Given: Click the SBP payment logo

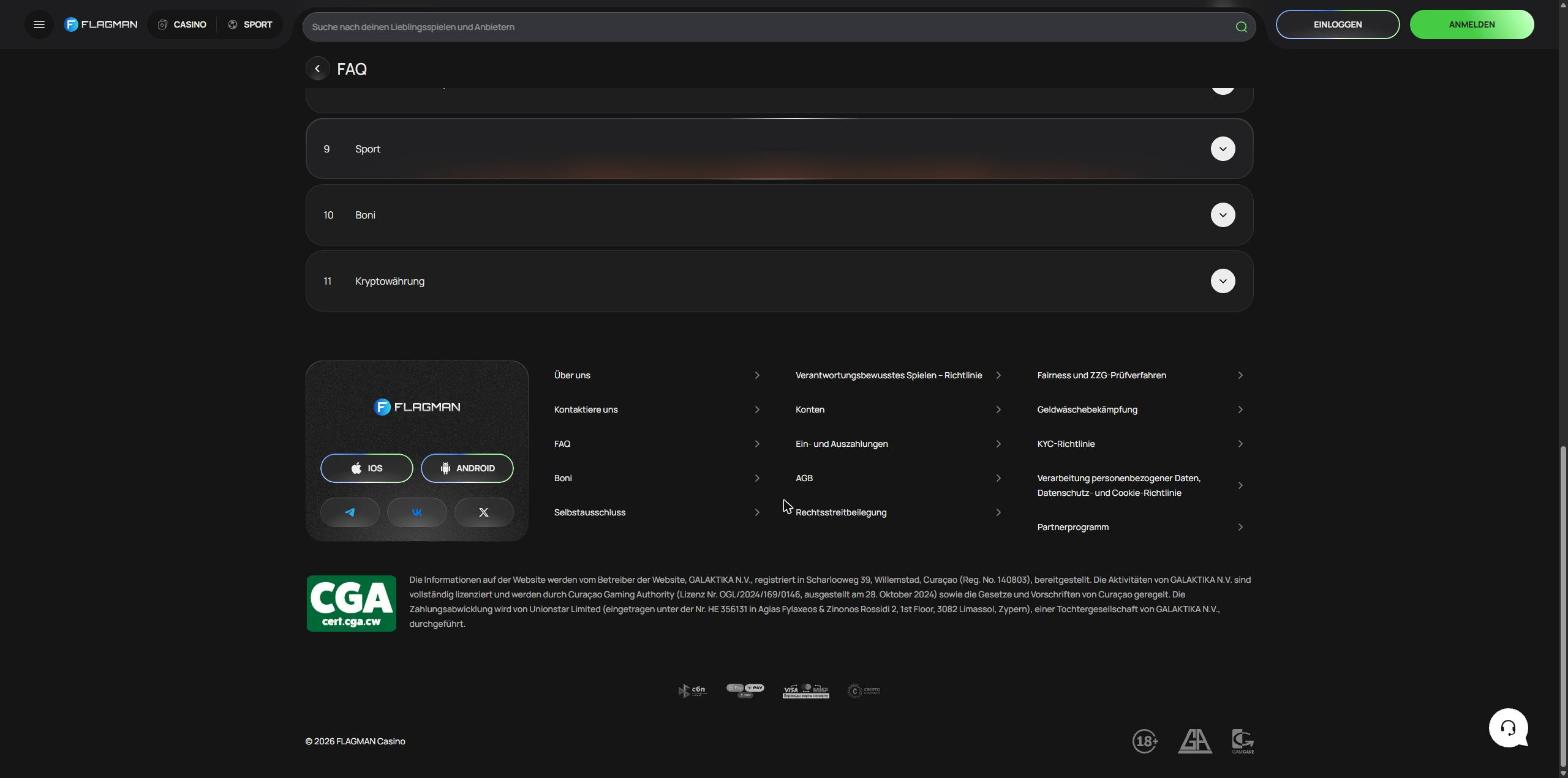Looking at the screenshot, I should 692,690.
